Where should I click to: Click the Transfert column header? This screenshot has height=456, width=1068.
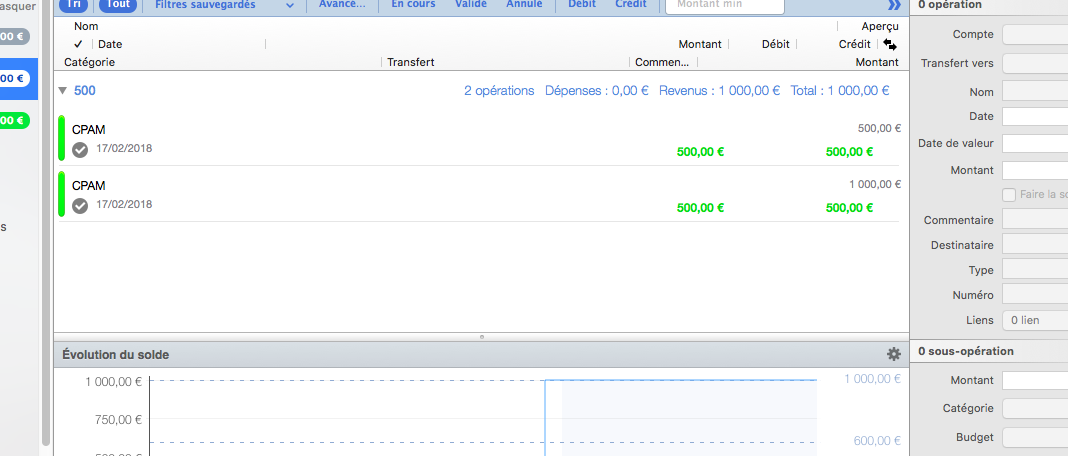(411, 62)
